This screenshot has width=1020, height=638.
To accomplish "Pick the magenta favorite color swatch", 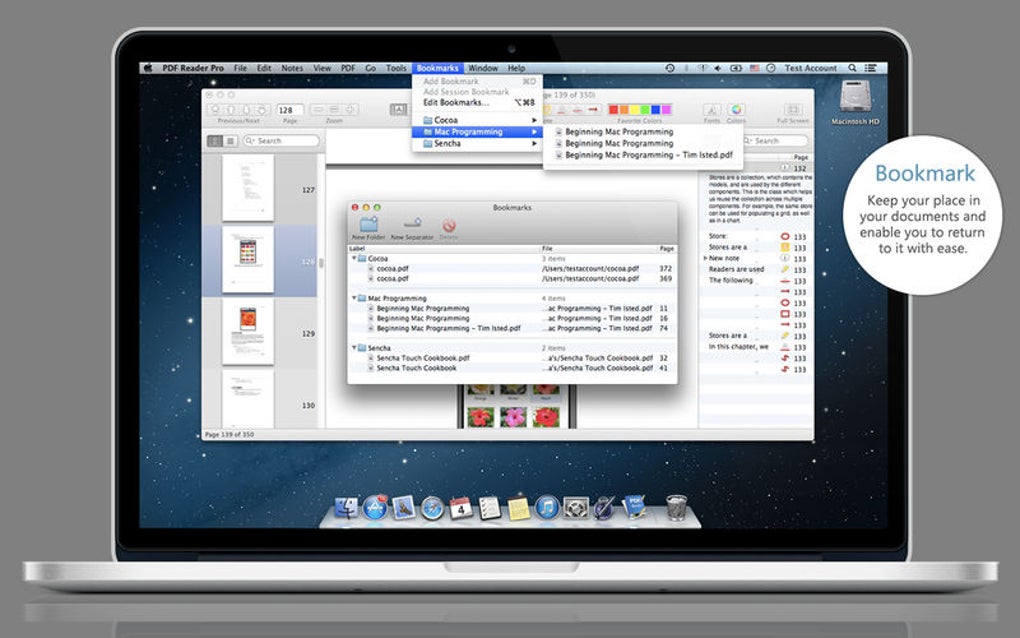I will coord(665,110).
